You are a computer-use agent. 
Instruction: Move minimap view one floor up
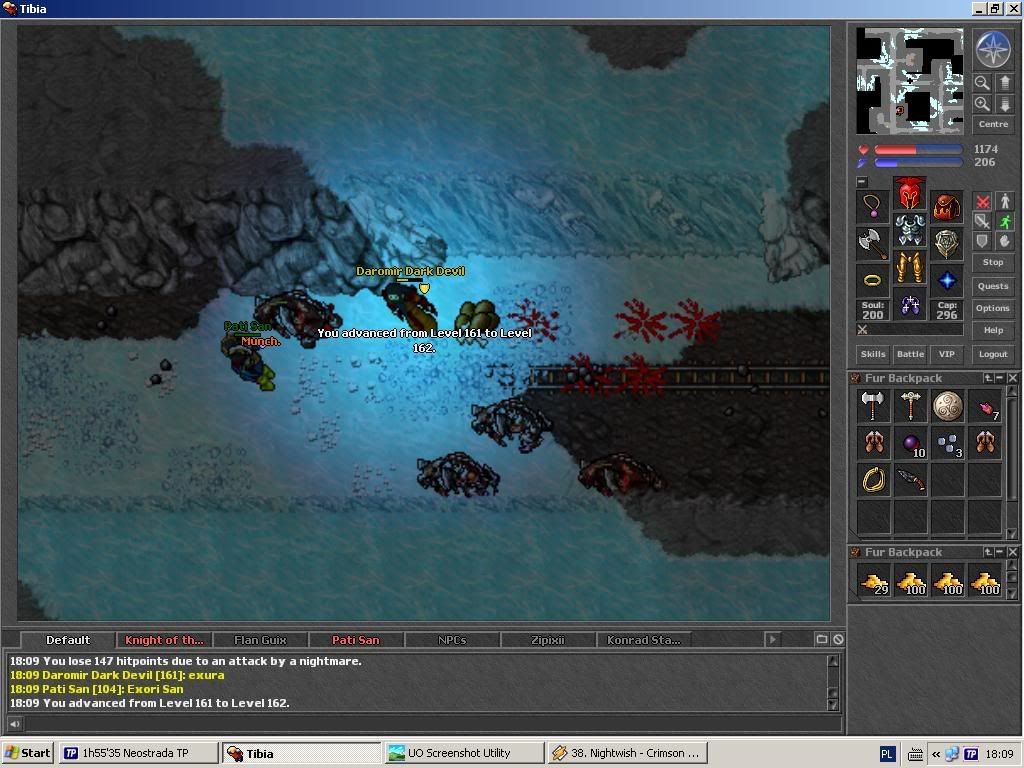pyautogui.click(x=1004, y=83)
